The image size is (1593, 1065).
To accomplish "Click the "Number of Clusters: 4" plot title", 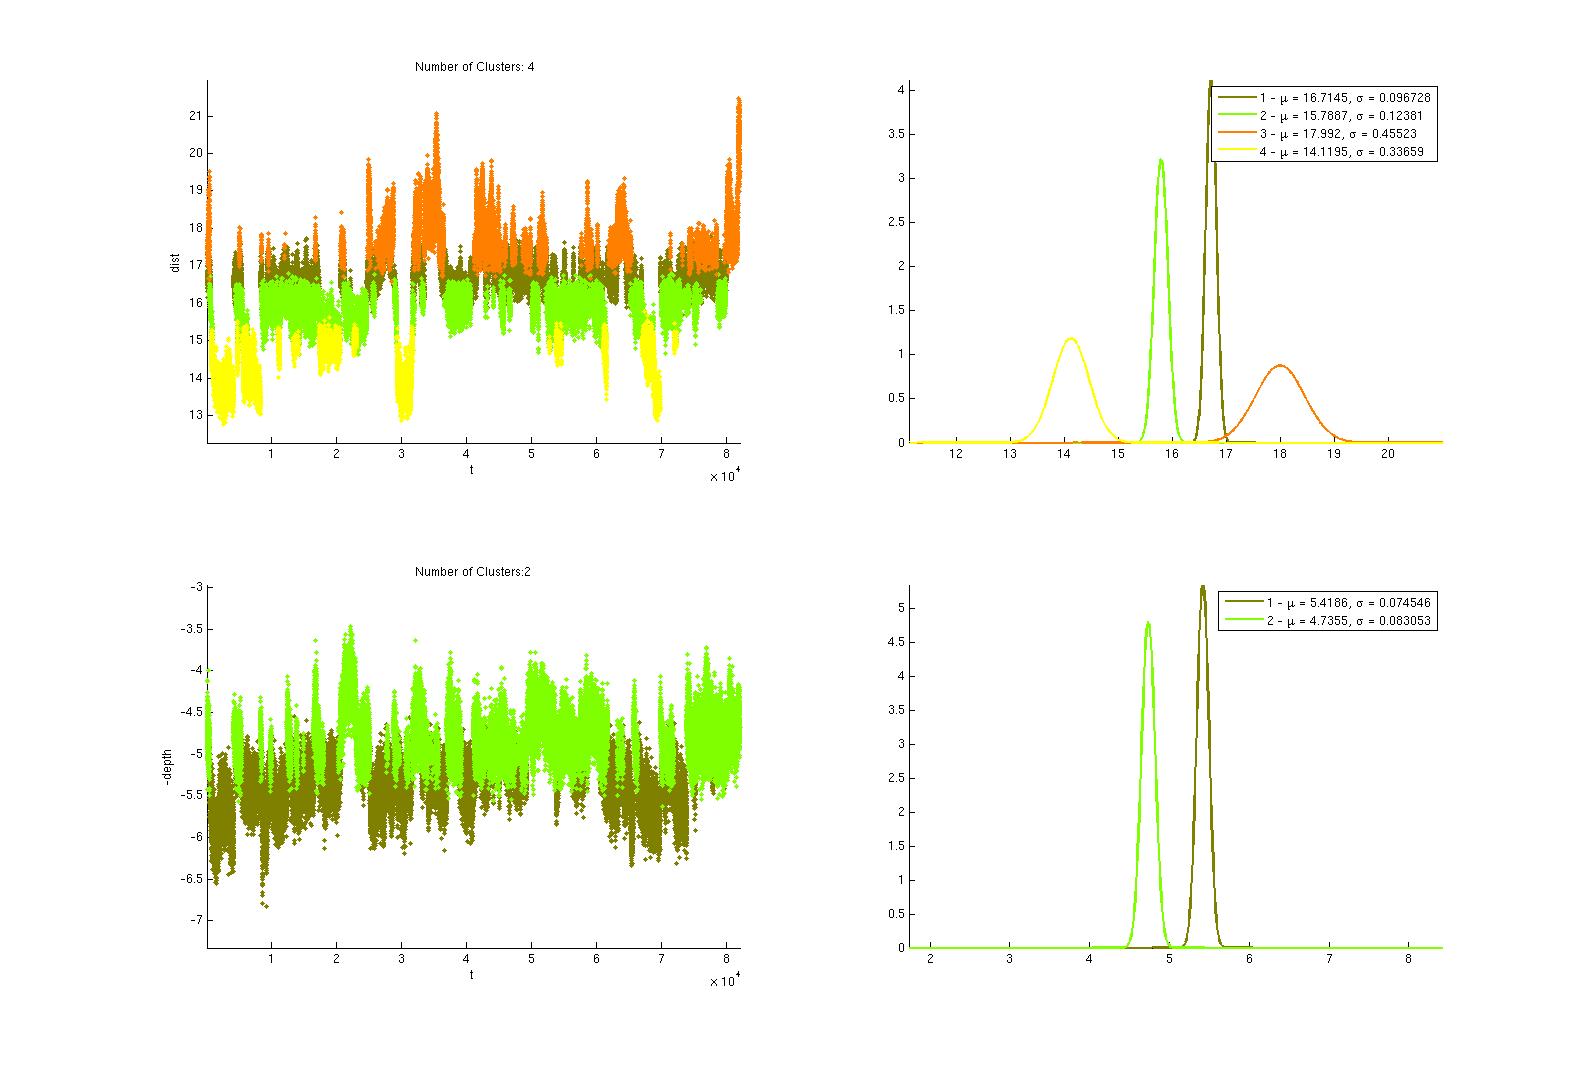I will click(473, 66).
